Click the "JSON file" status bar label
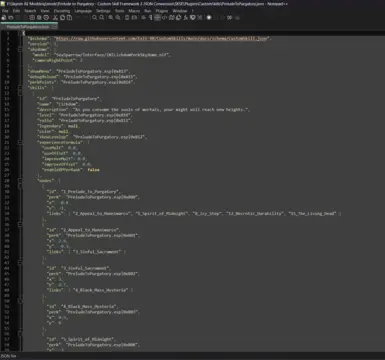 click(8, 356)
